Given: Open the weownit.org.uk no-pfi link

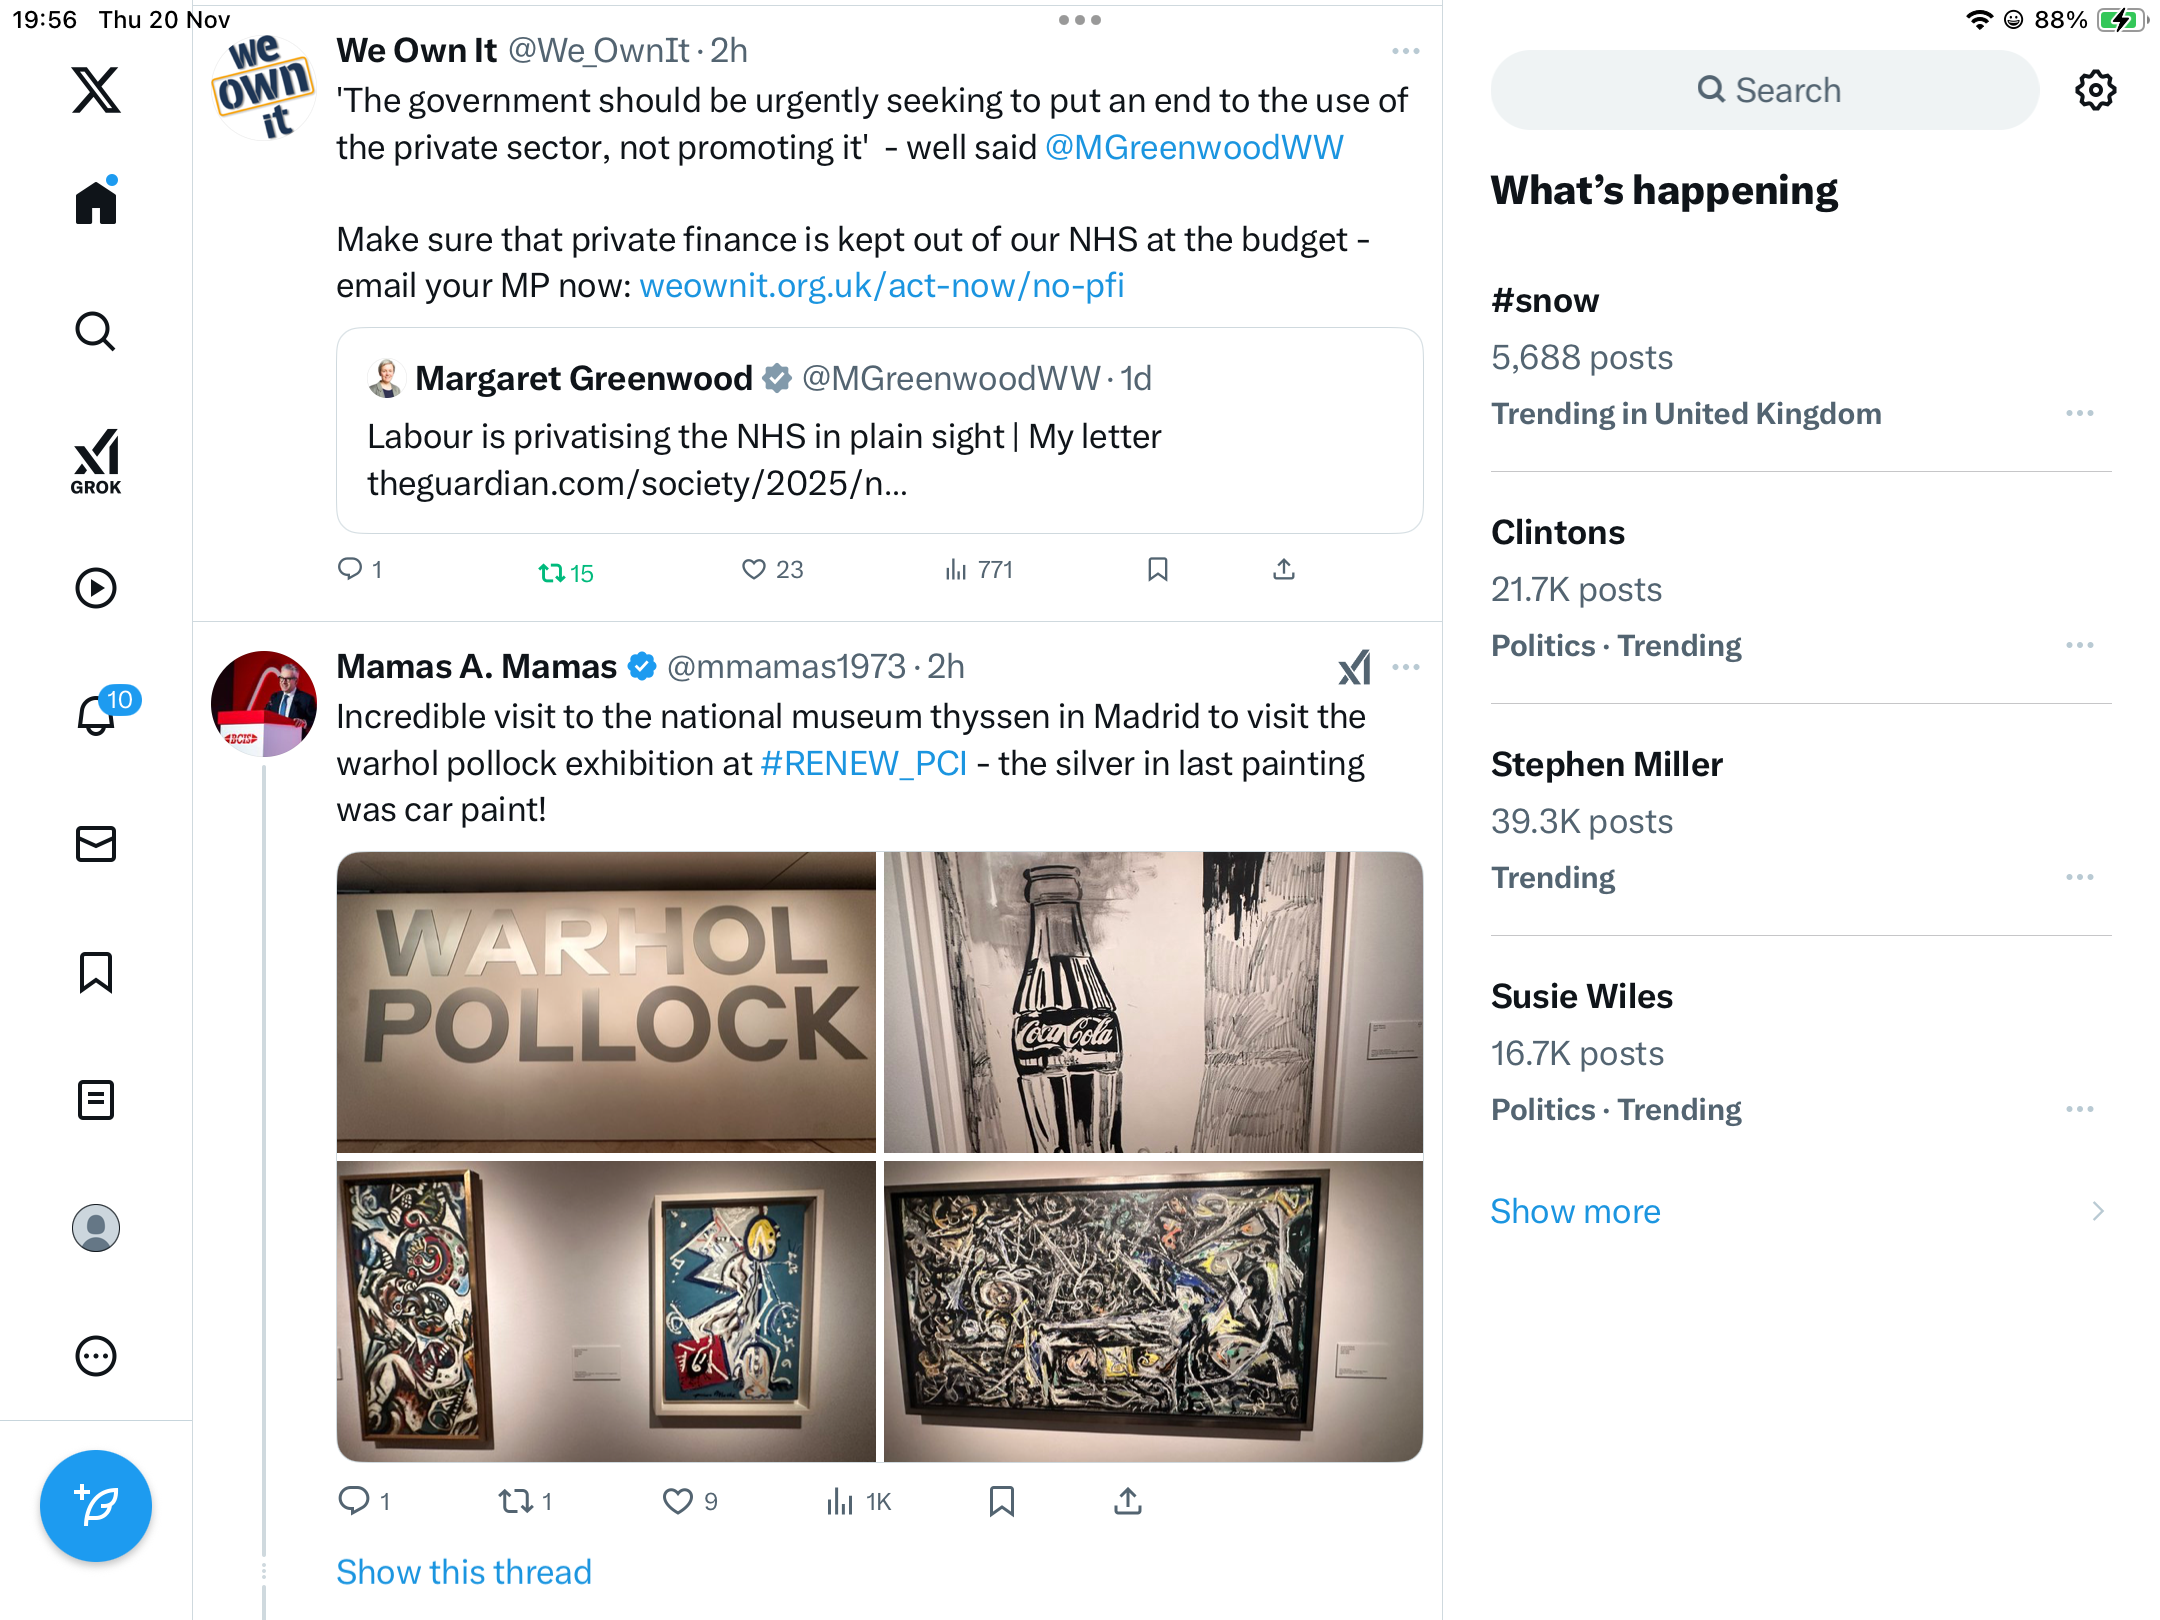Looking at the screenshot, I should (x=882, y=286).
